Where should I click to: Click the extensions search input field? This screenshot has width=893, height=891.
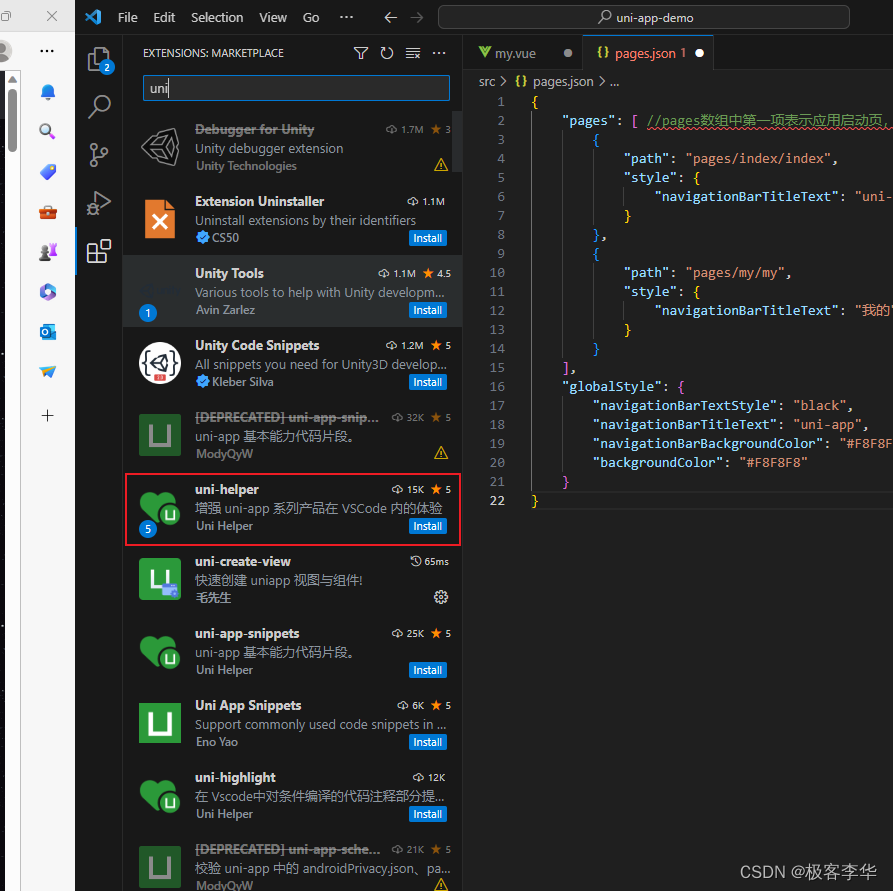tap(296, 88)
